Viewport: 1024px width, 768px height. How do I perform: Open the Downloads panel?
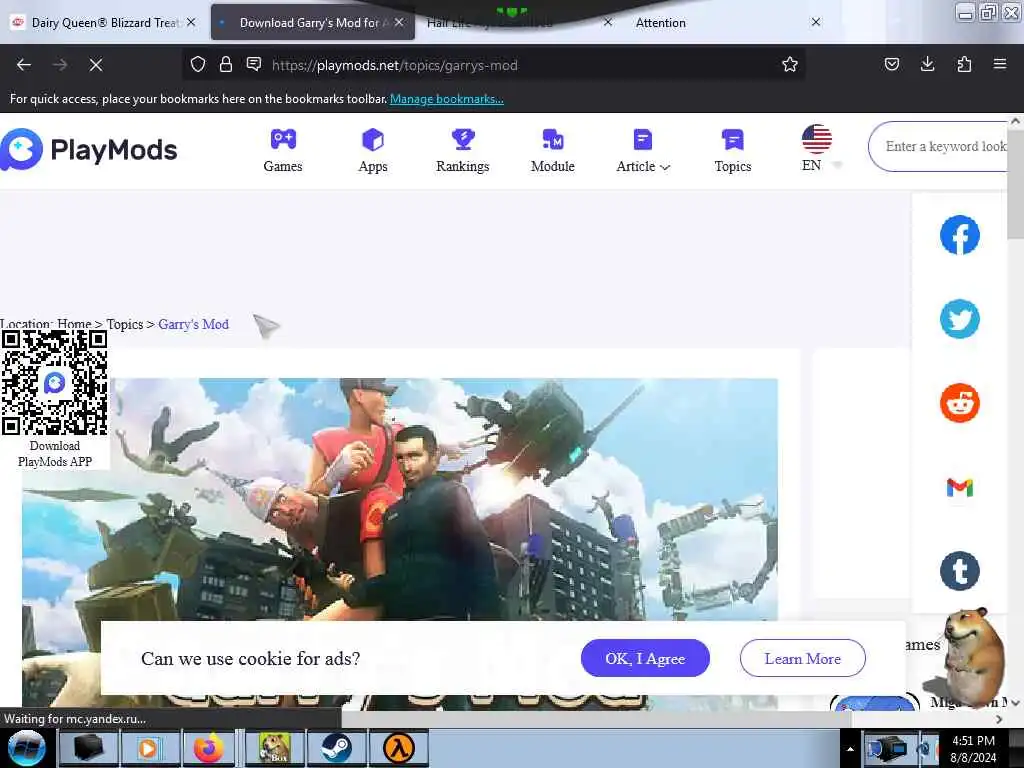927,64
